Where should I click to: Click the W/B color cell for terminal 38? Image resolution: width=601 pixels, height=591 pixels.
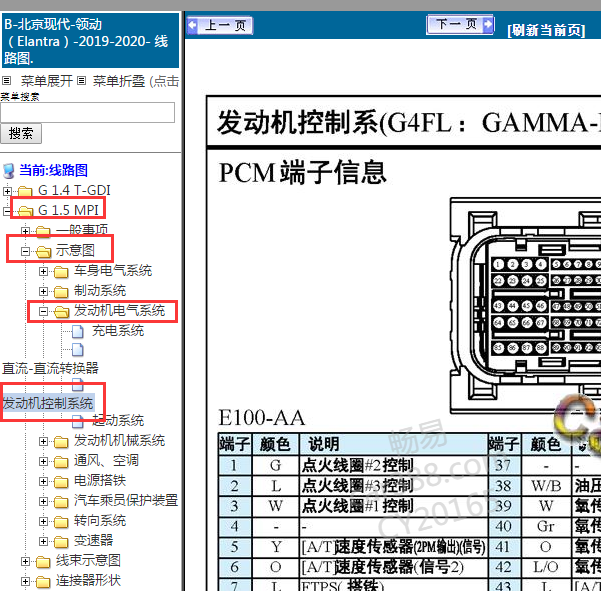(x=546, y=486)
